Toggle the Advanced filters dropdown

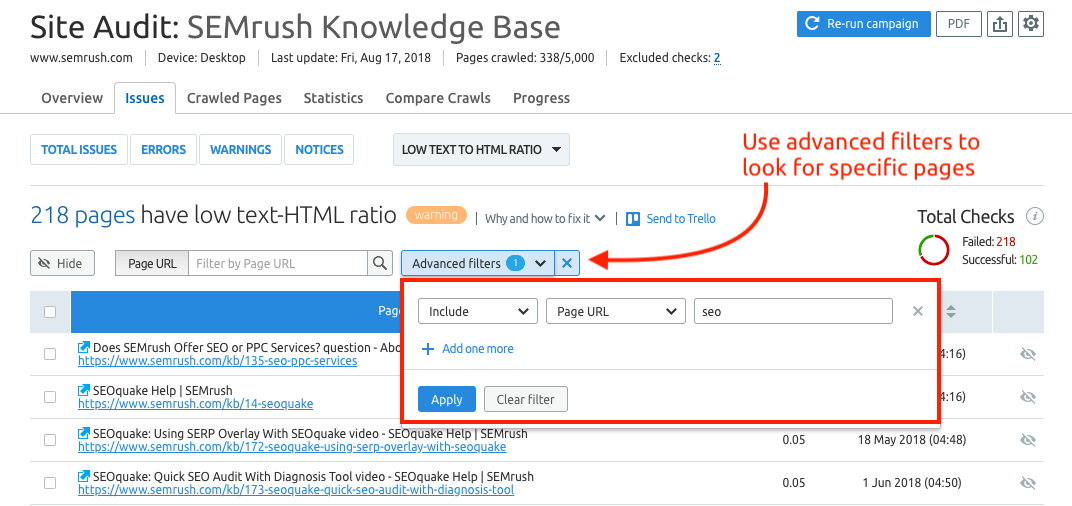point(477,263)
